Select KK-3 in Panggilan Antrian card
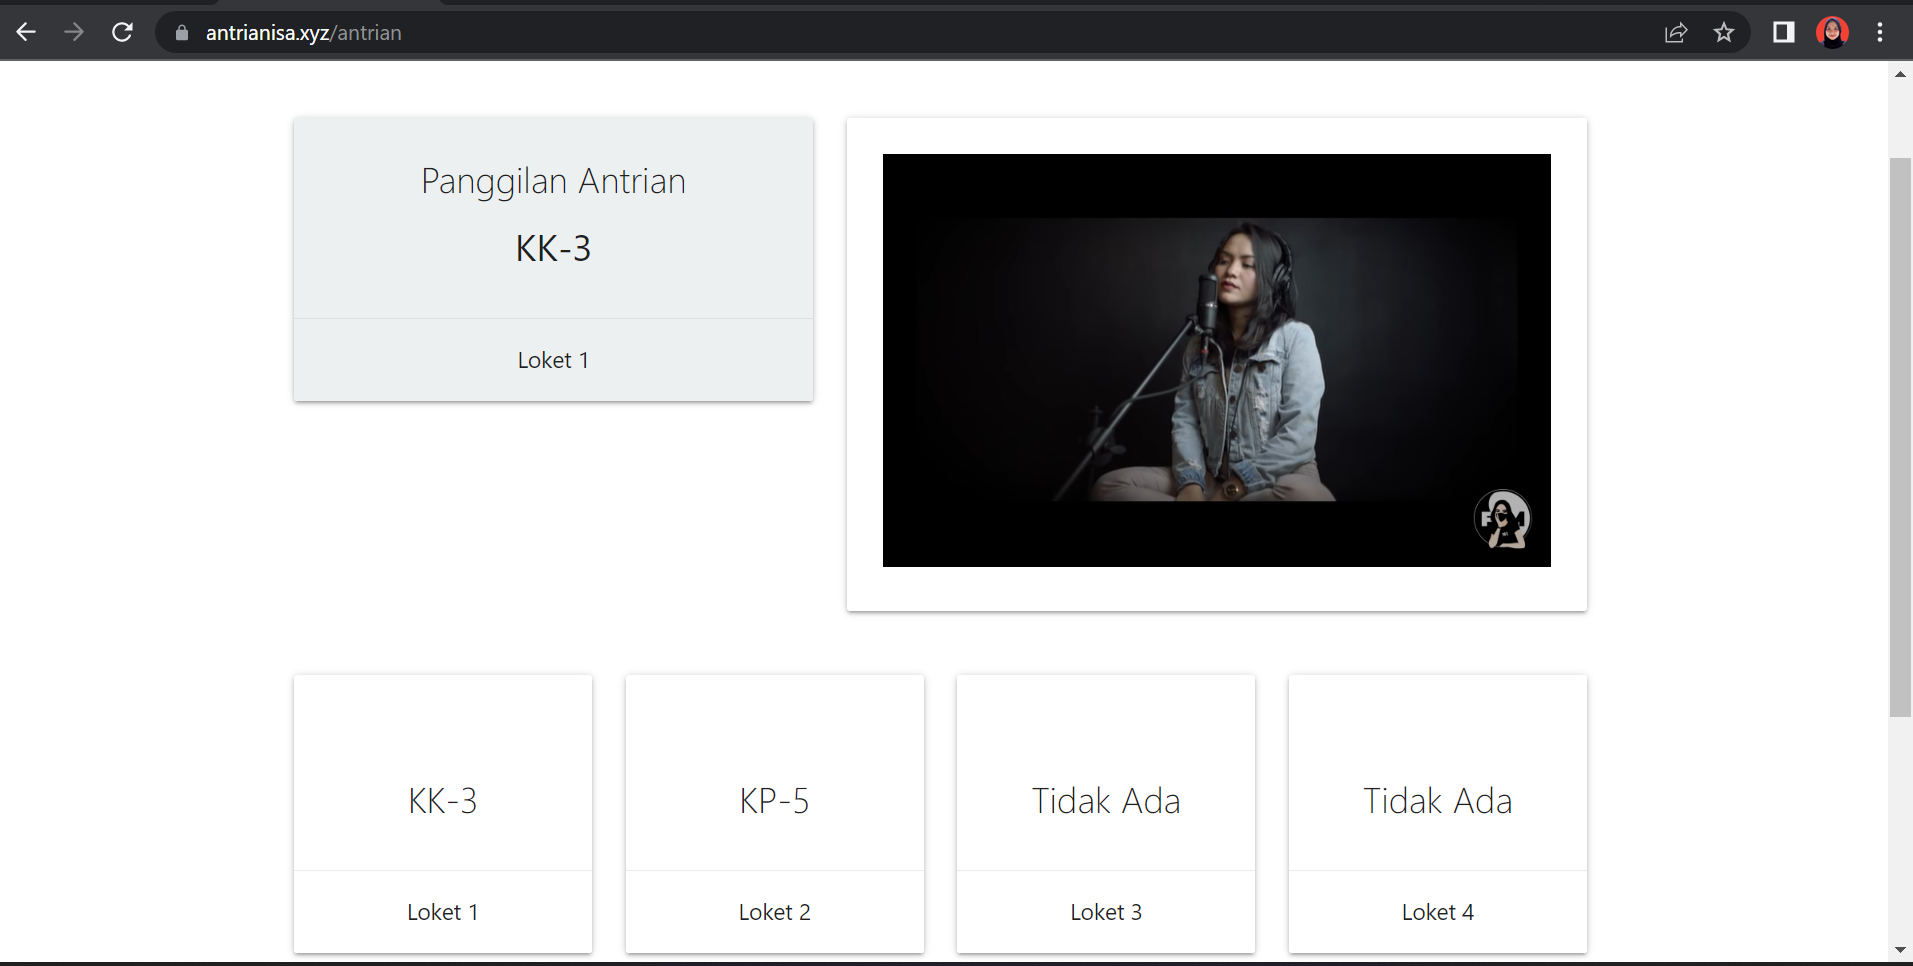The width and height of the screenshot is (1913, 966). (553, 248)
